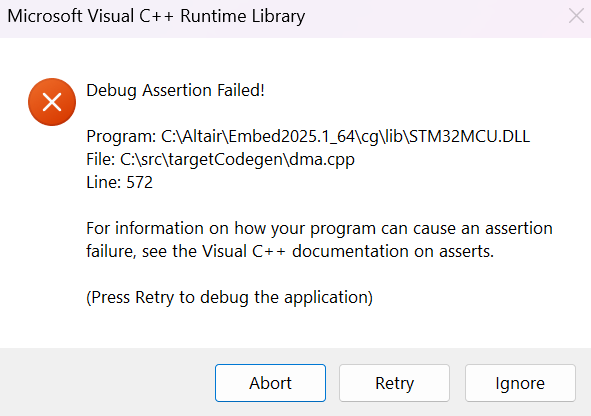This screenshot has height=416, width=591.
Task: Click the Abort button
Action: (x=270, y=383)
